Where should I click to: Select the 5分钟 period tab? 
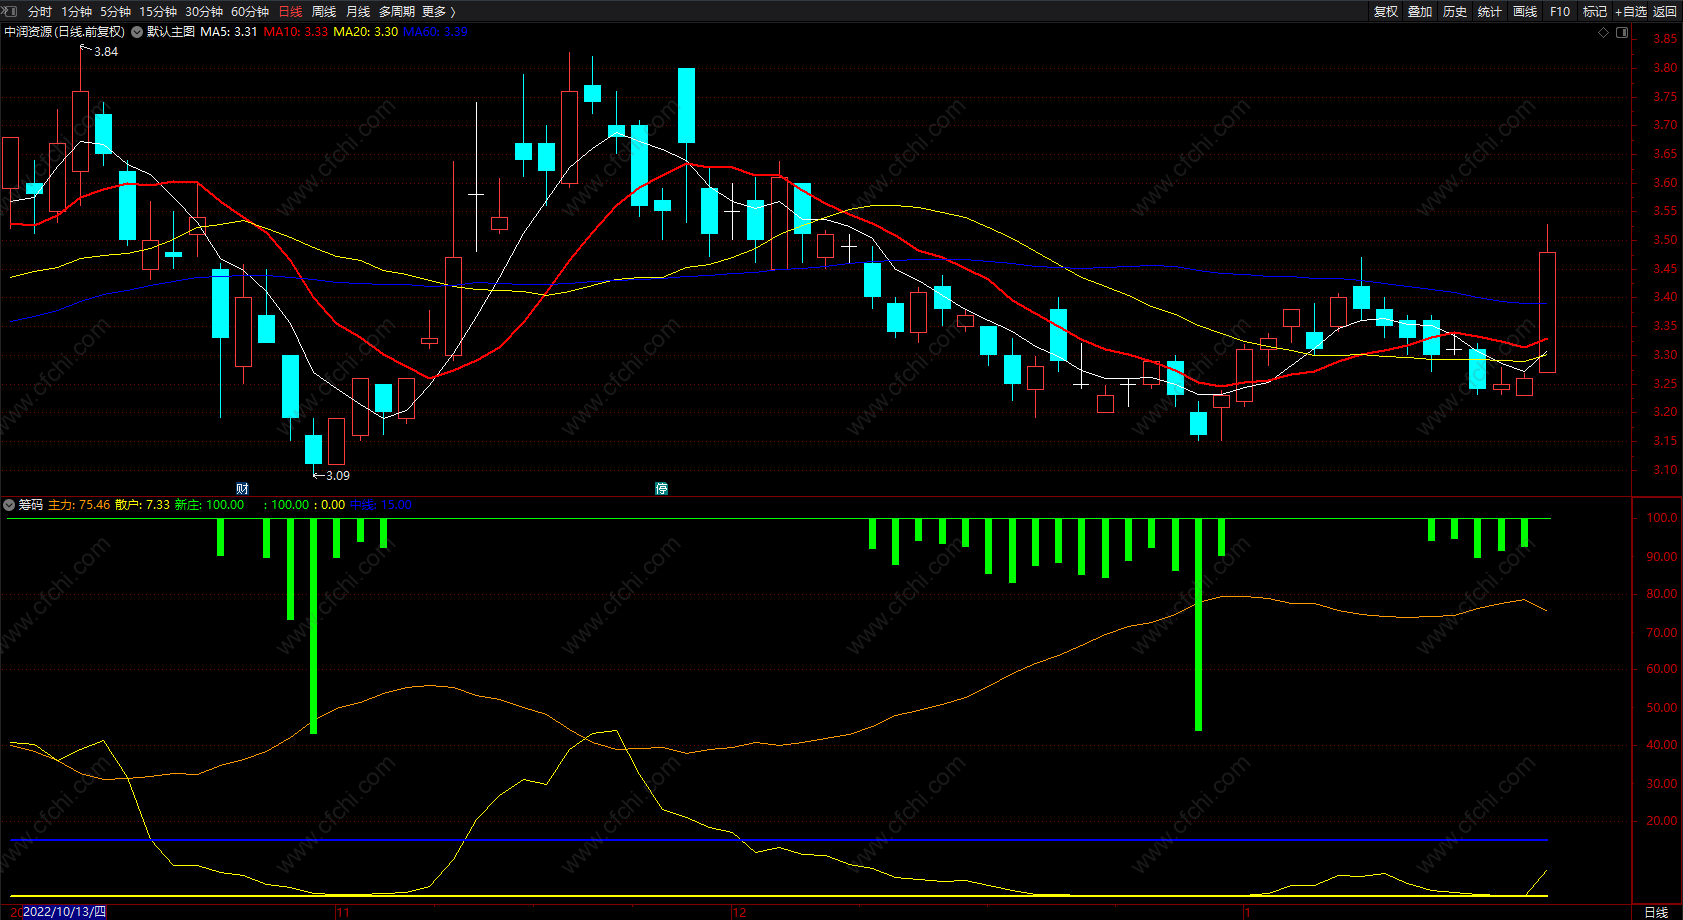coord(115,11)
